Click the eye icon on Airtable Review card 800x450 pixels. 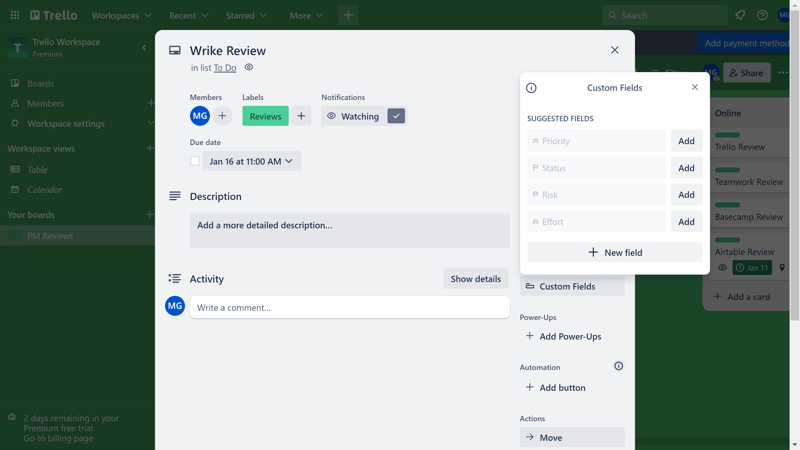722,267
